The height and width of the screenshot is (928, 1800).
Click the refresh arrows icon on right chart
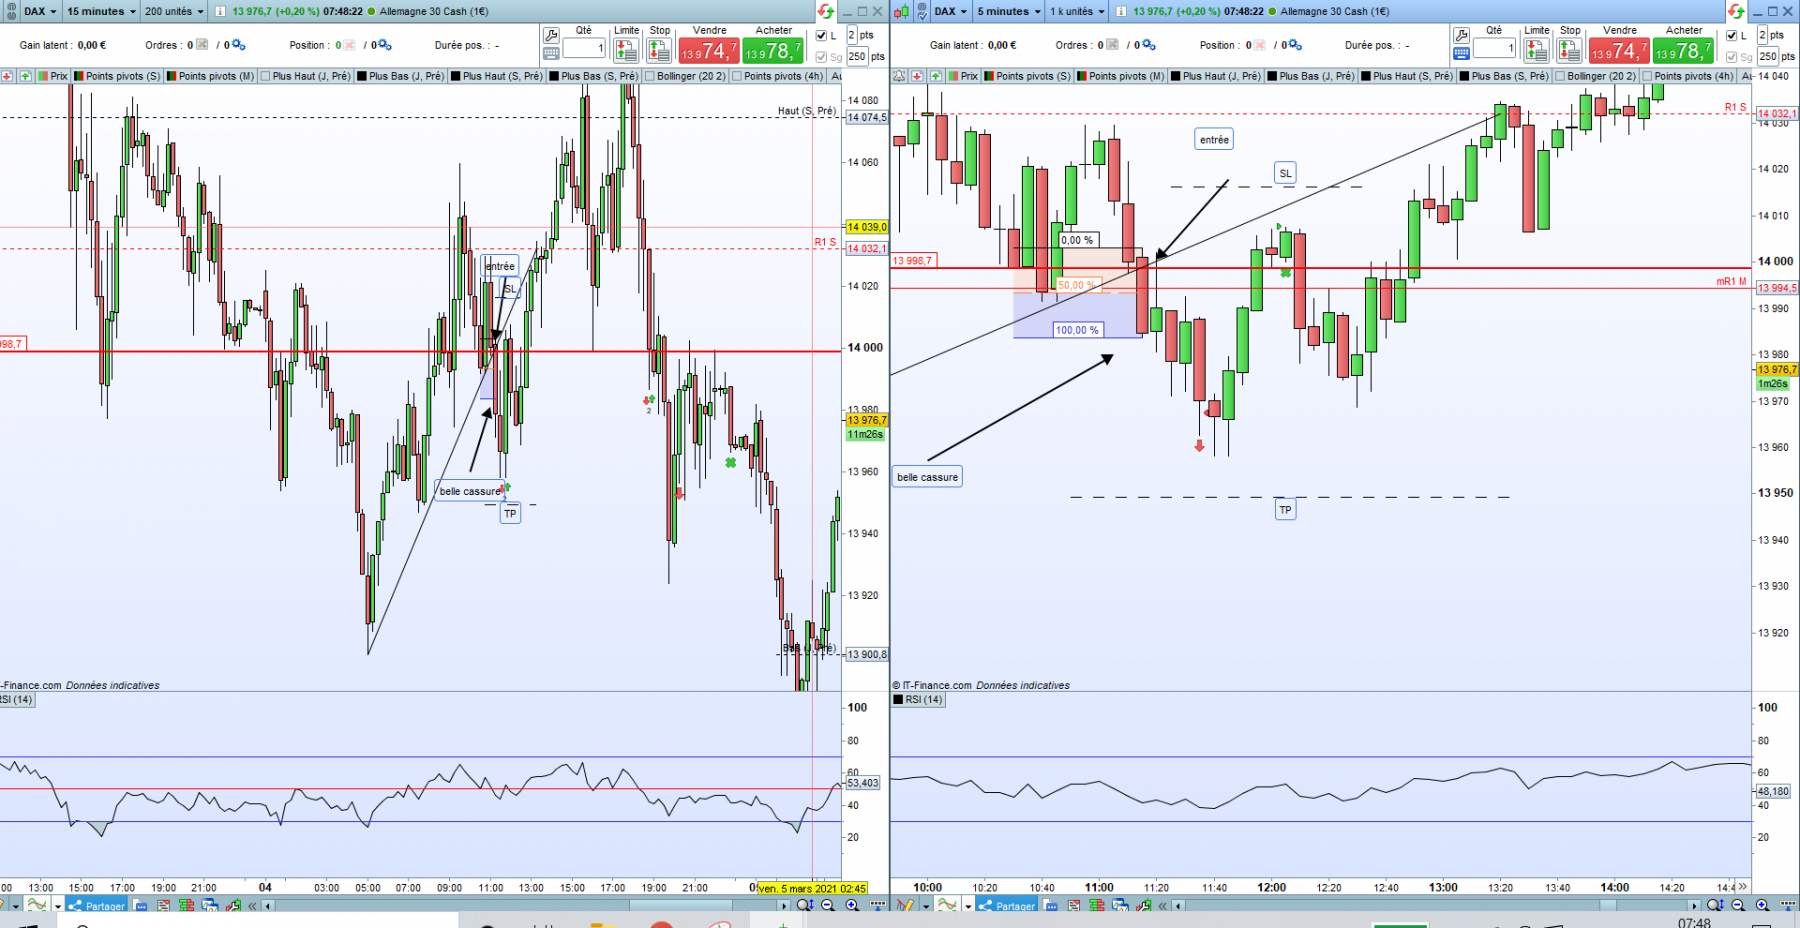click(1736, 11)
